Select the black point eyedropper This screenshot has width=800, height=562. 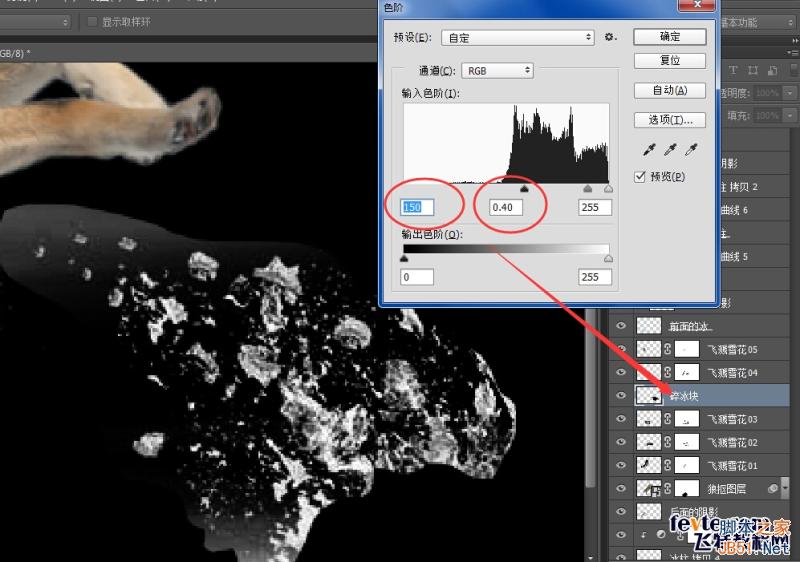[x=649, y=149]
